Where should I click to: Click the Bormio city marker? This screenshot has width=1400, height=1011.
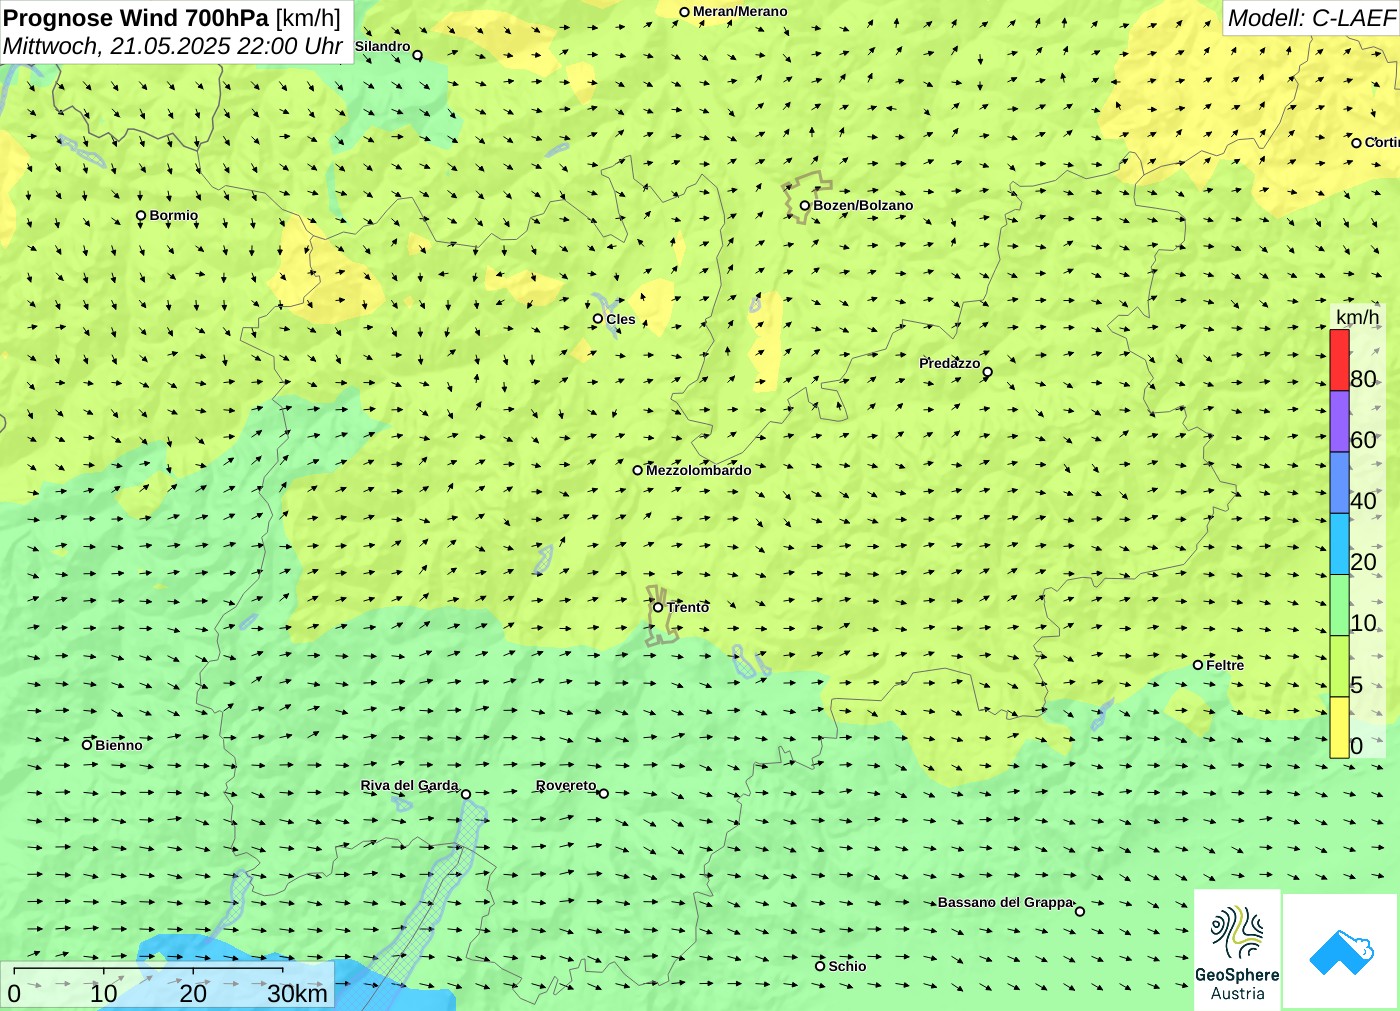point(141,216)
